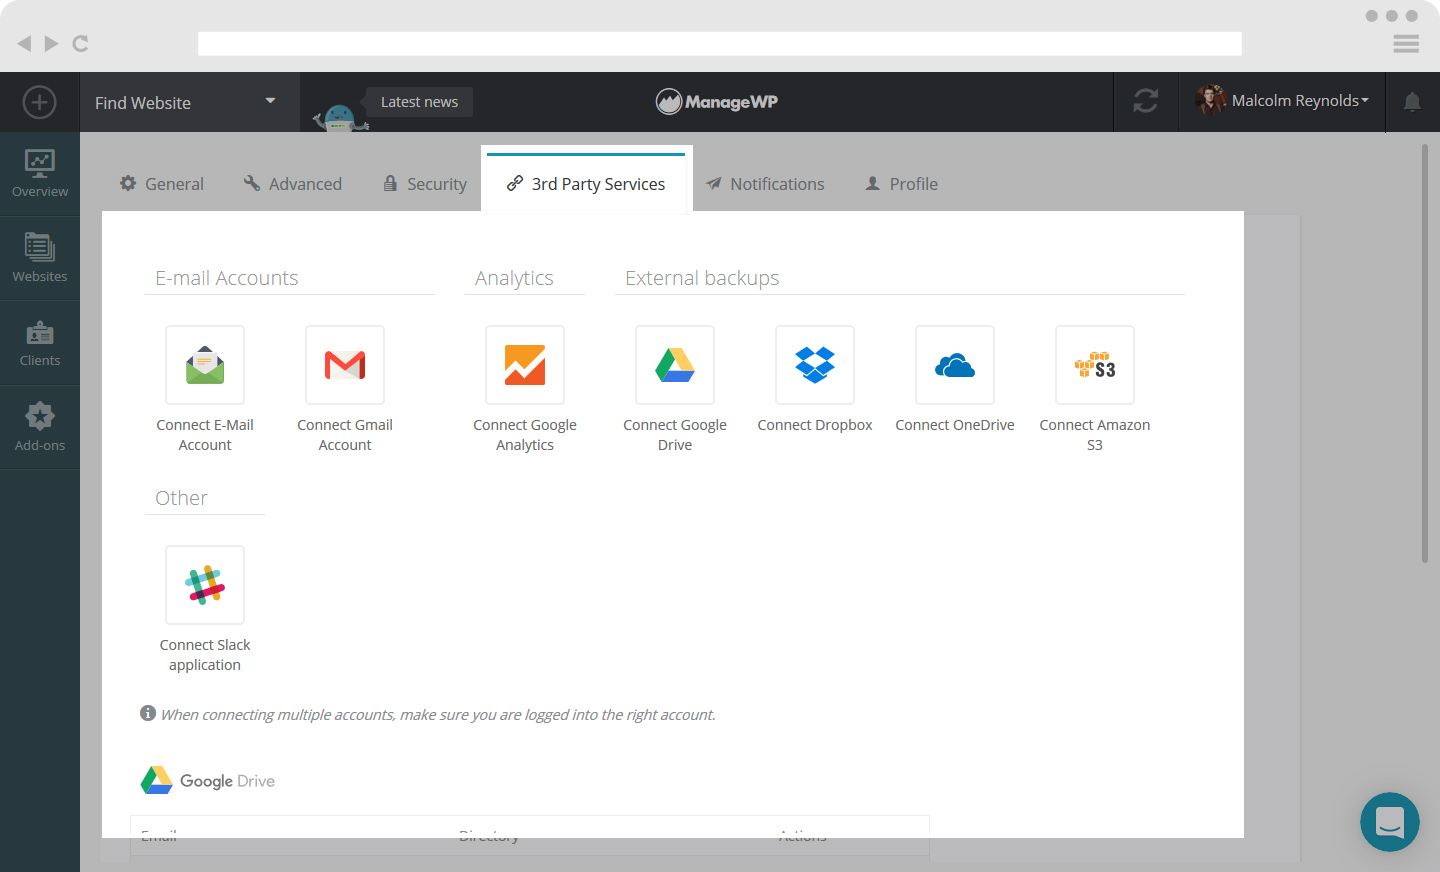The height and width of the screenshot is (872, 1440).
Task: Click the 'Other' section heading
Action: coord(181,498)
